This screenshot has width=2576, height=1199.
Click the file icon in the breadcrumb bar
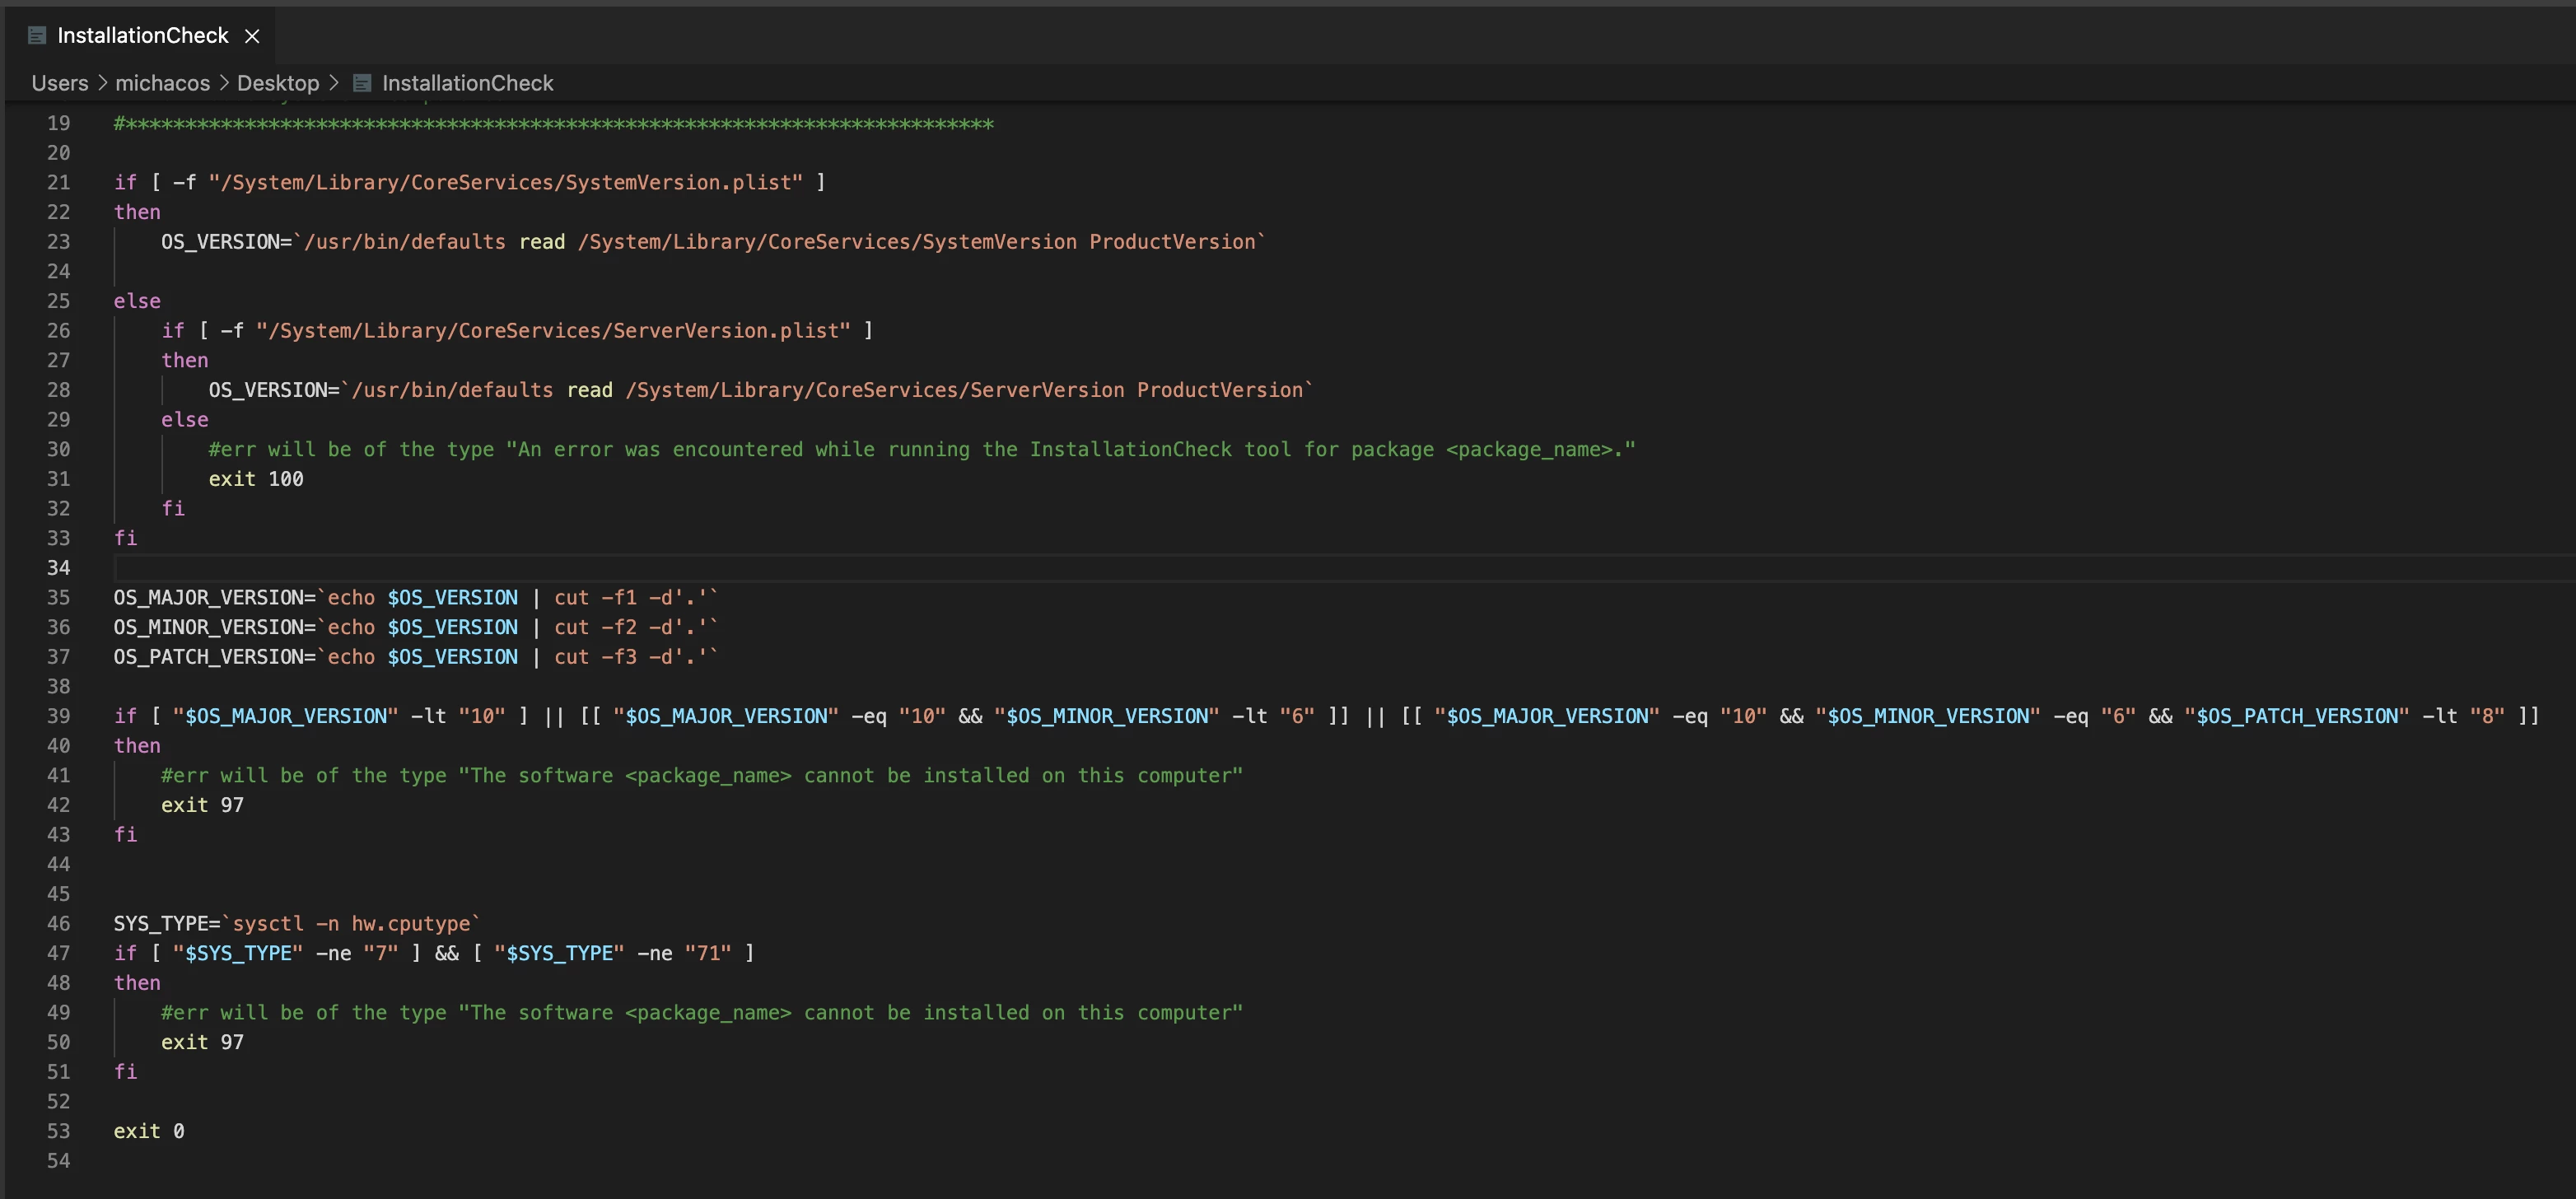point(362,83)
